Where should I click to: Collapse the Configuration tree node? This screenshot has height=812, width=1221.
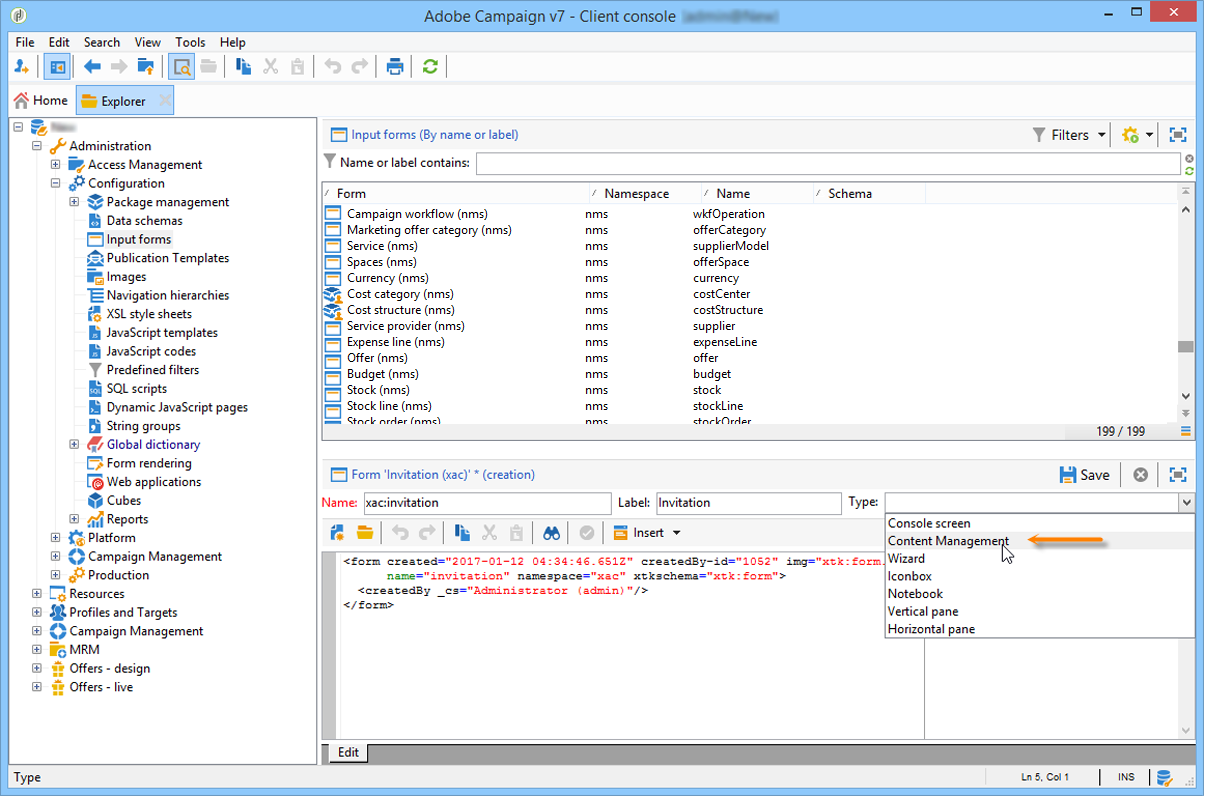(56, 183)
